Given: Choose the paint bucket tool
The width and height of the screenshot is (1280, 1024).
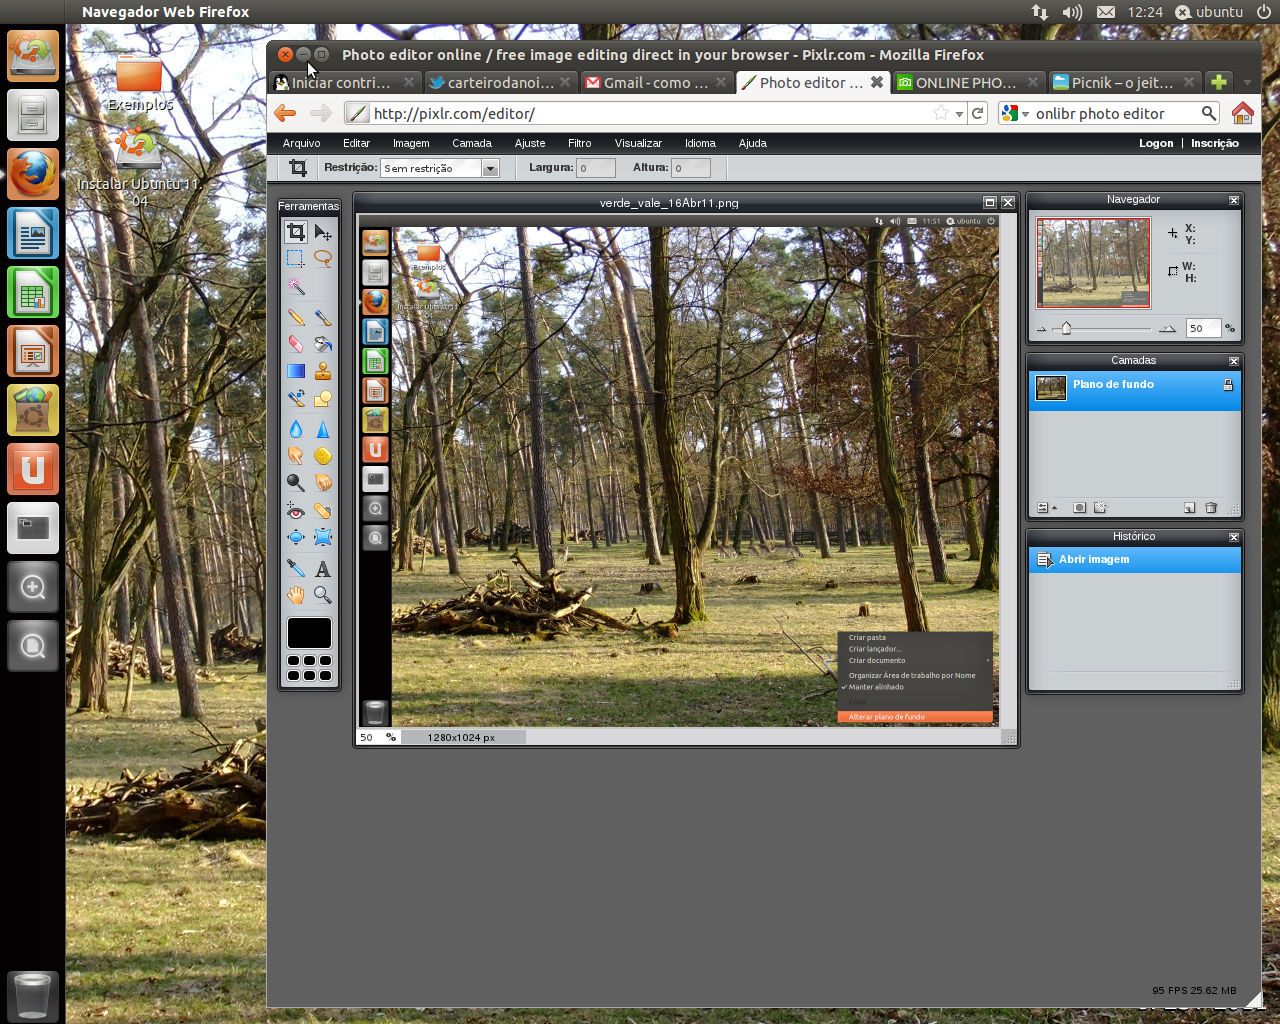Looking at the screenshot, I should point(322,344).
